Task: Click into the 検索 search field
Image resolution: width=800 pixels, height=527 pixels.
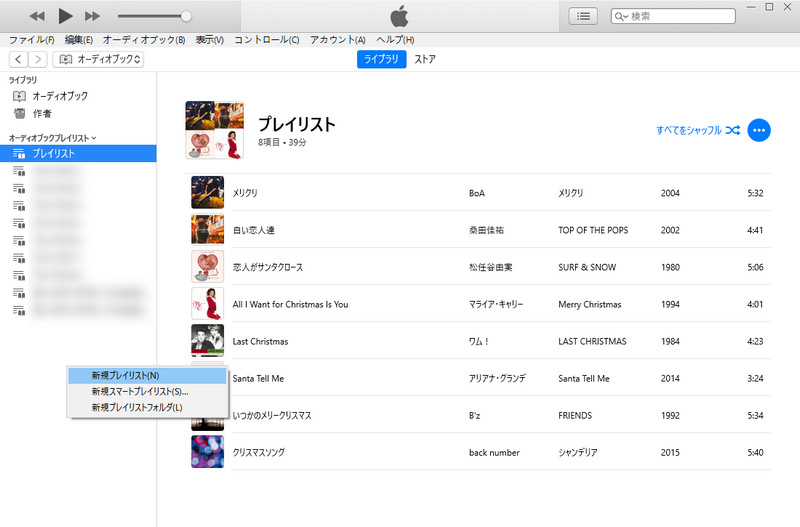Action: pos(673,16)
